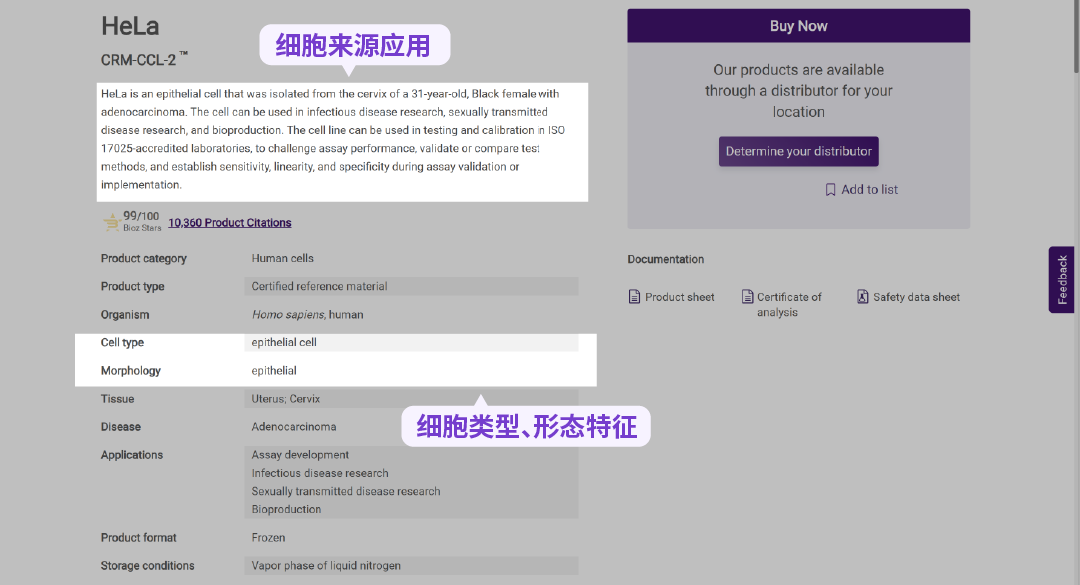Click the Storage conditions label
The width and height of the screenshot is (1080, 585).
[x=147, y=566]
